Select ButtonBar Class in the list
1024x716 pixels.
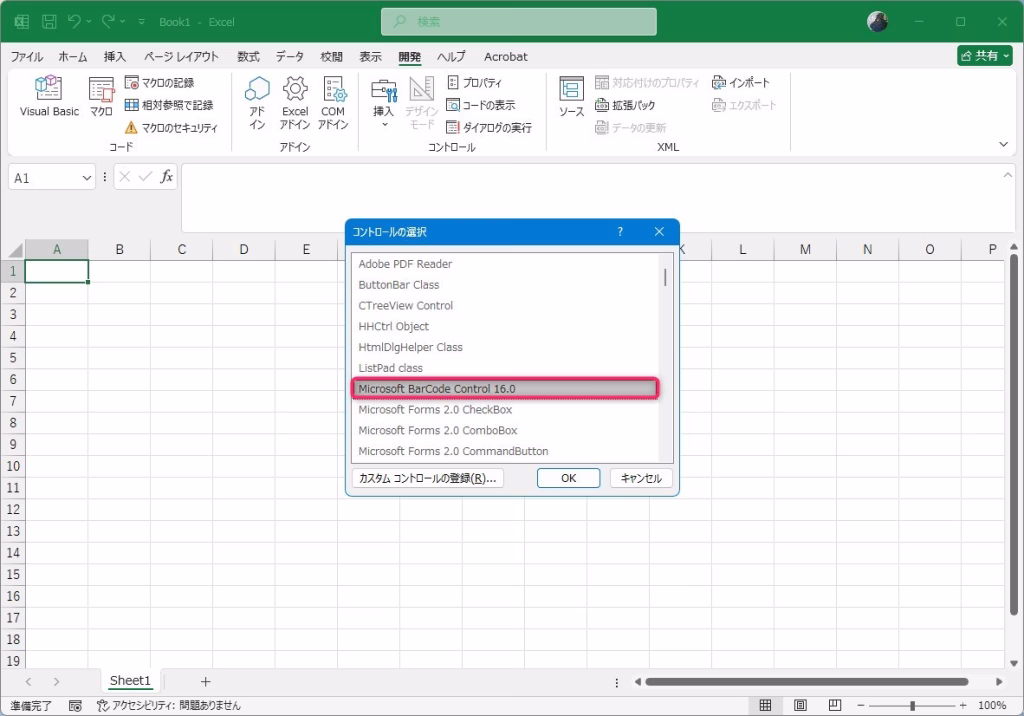(505, 285)
